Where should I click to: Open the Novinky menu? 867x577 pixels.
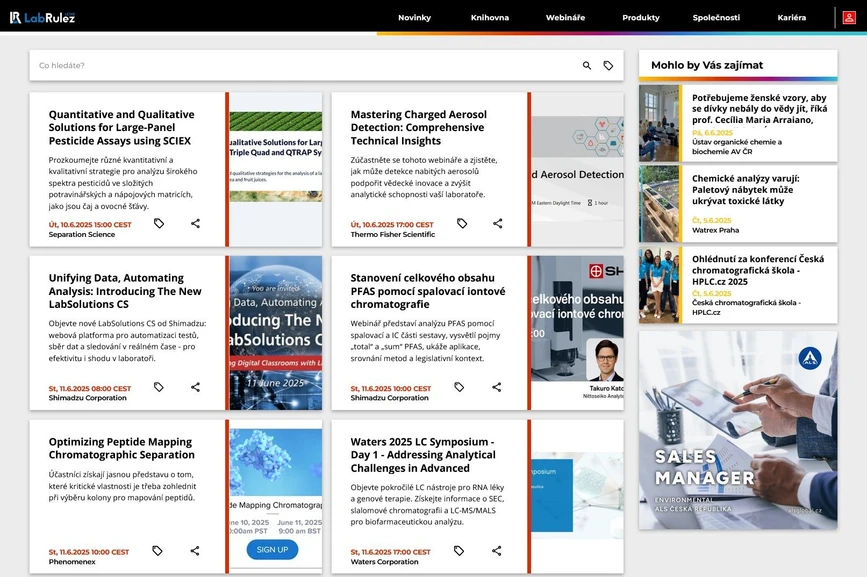click(414, 18)
